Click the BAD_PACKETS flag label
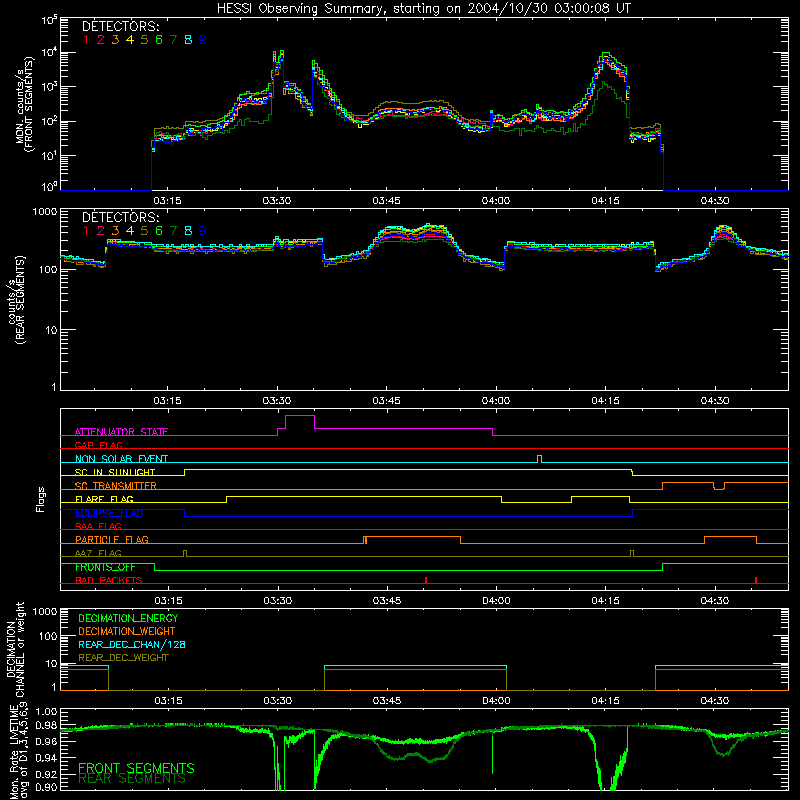This screenshot has height=800, width=800. (109, 580)
